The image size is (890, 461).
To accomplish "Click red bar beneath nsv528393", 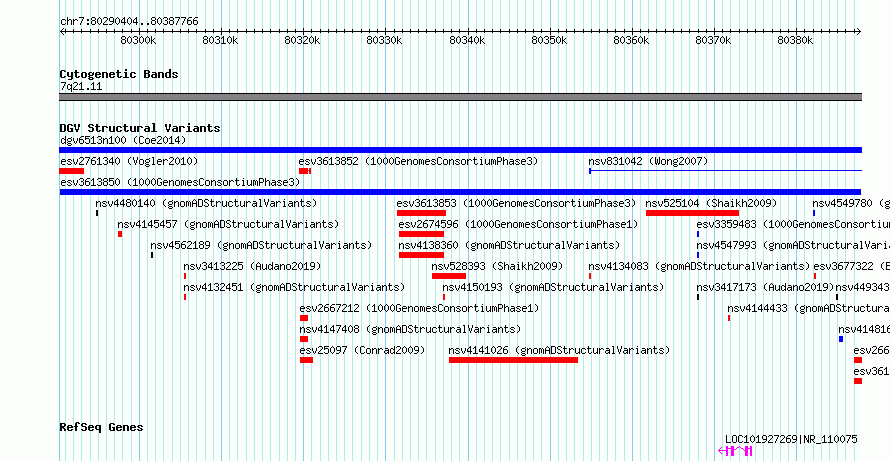I will pos(449,276).
